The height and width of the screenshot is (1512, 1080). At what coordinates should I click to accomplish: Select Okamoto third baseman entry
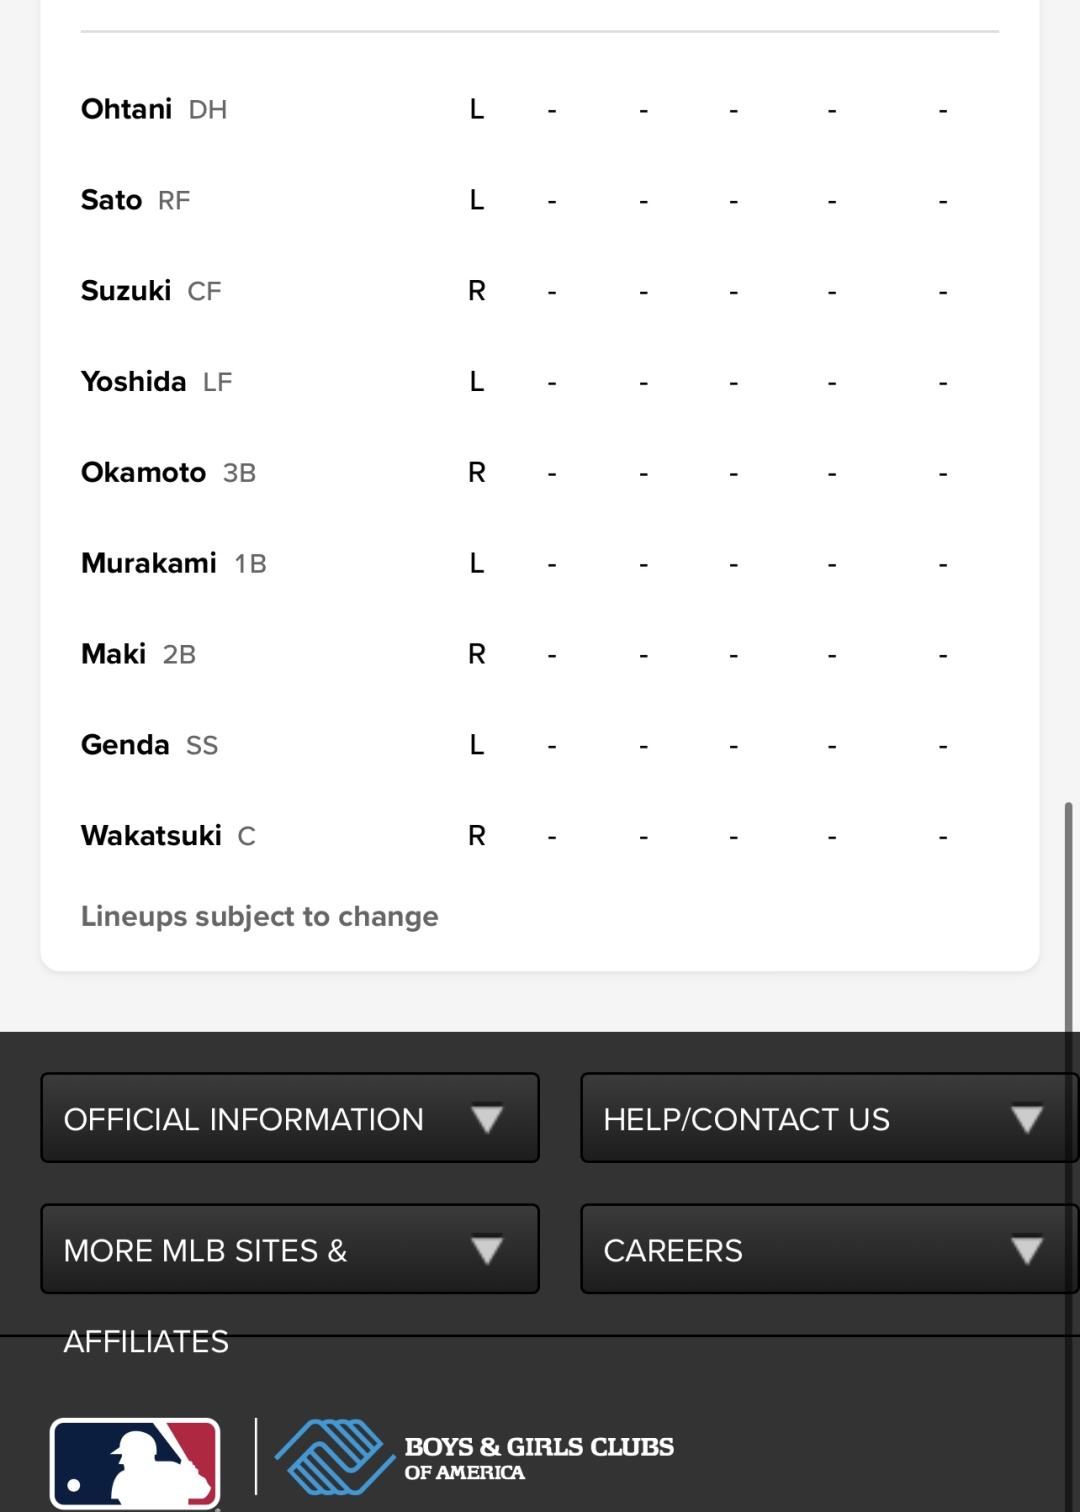pyautogui.click(x=143, y=472)
